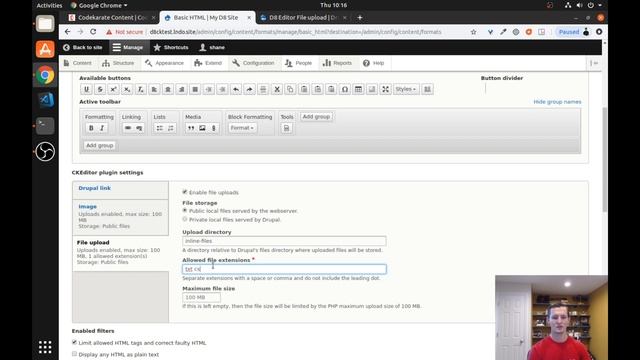This screenshot has height=360, width=640.
Task: Go to the Configuration admin section
Action: [253, 63]
